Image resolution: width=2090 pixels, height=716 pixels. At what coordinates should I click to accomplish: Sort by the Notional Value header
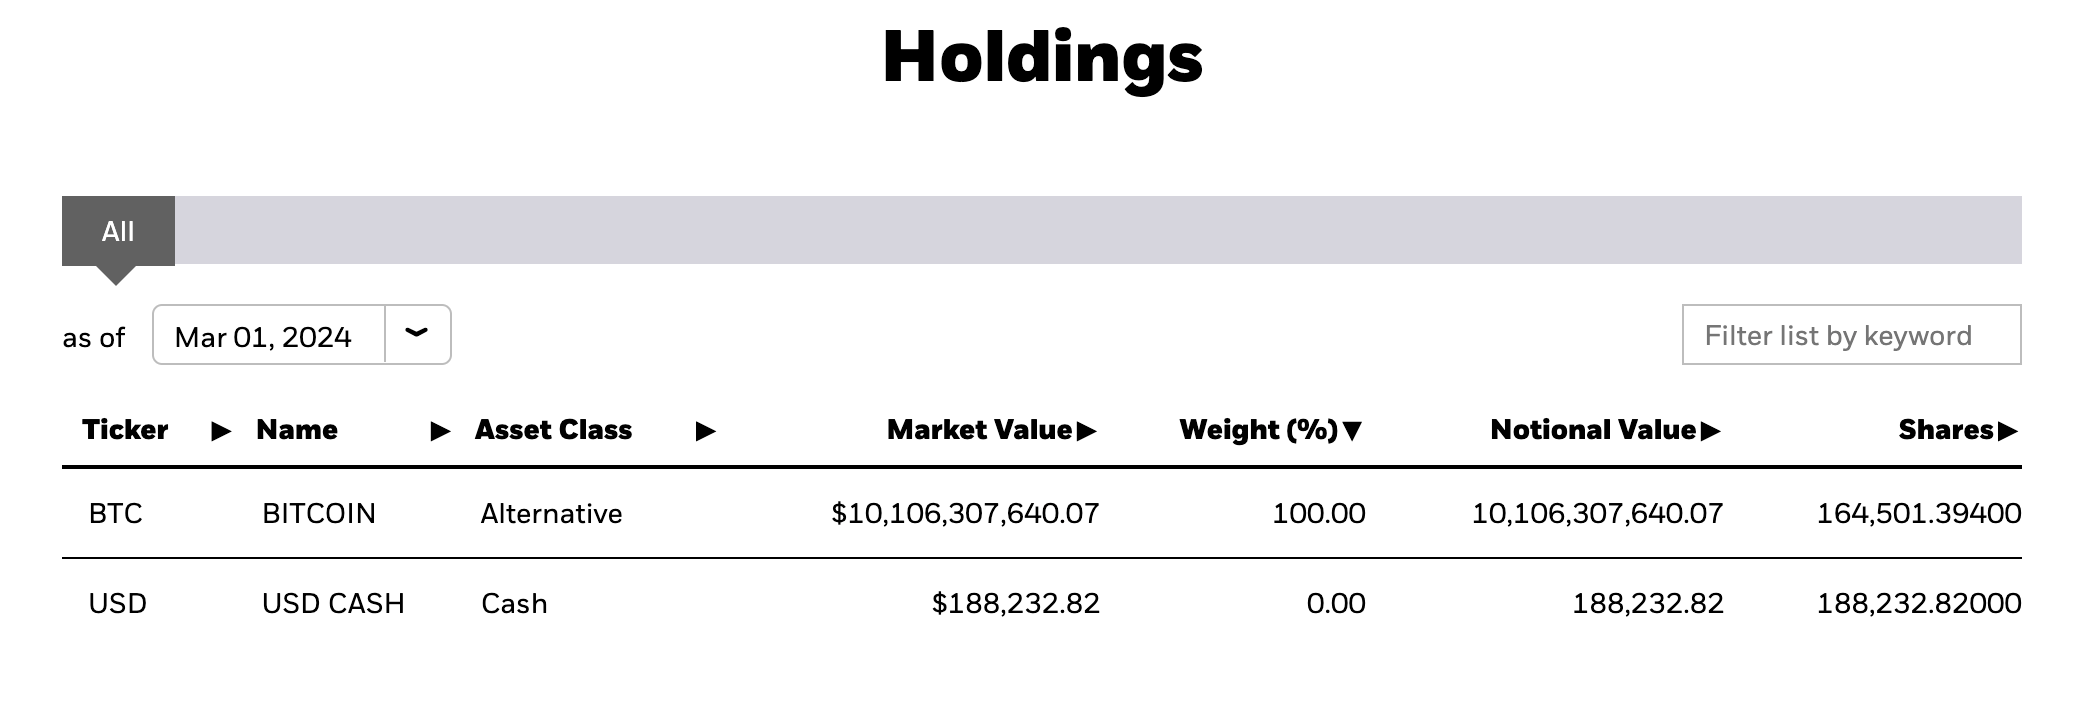(1593, 430)
